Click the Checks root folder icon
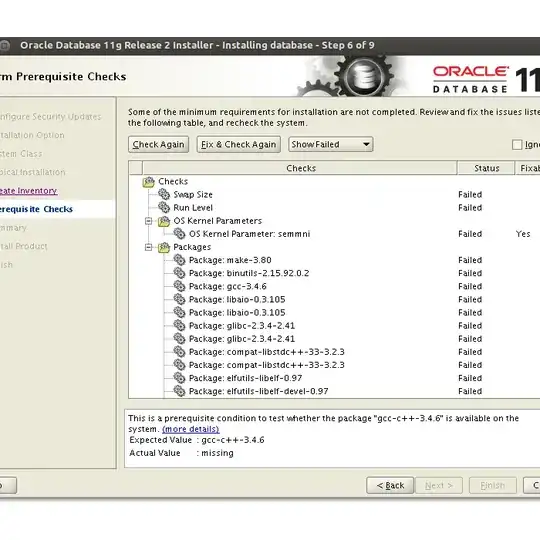The height and width of the screenshot is (540, 540). (x=148, y=182)
